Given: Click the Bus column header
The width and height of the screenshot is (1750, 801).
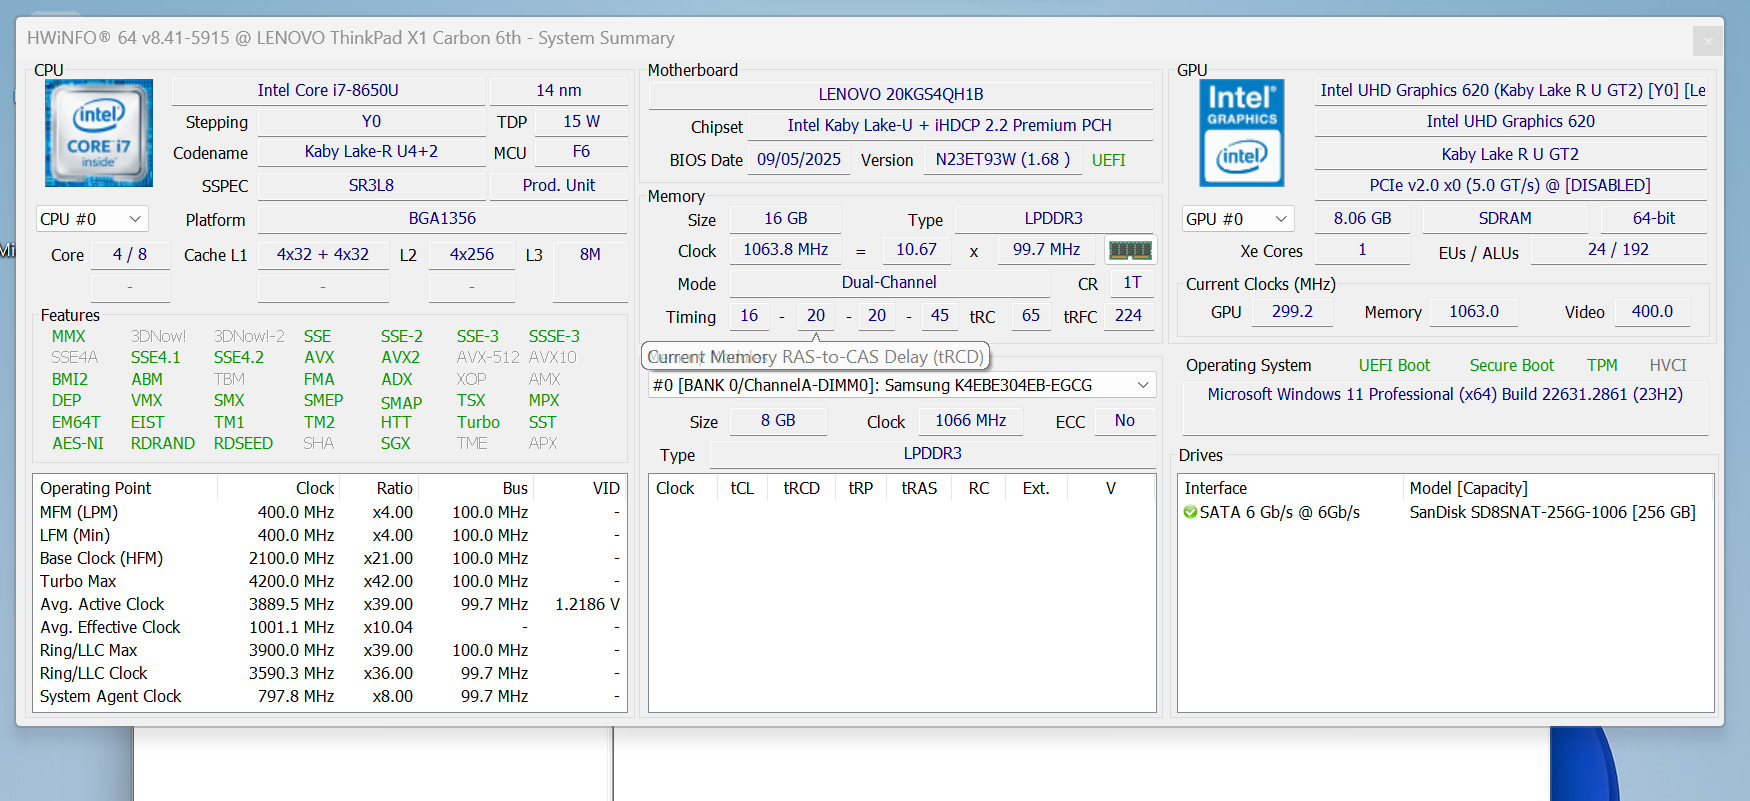Looking at the screenshot, I should (476, 488).
